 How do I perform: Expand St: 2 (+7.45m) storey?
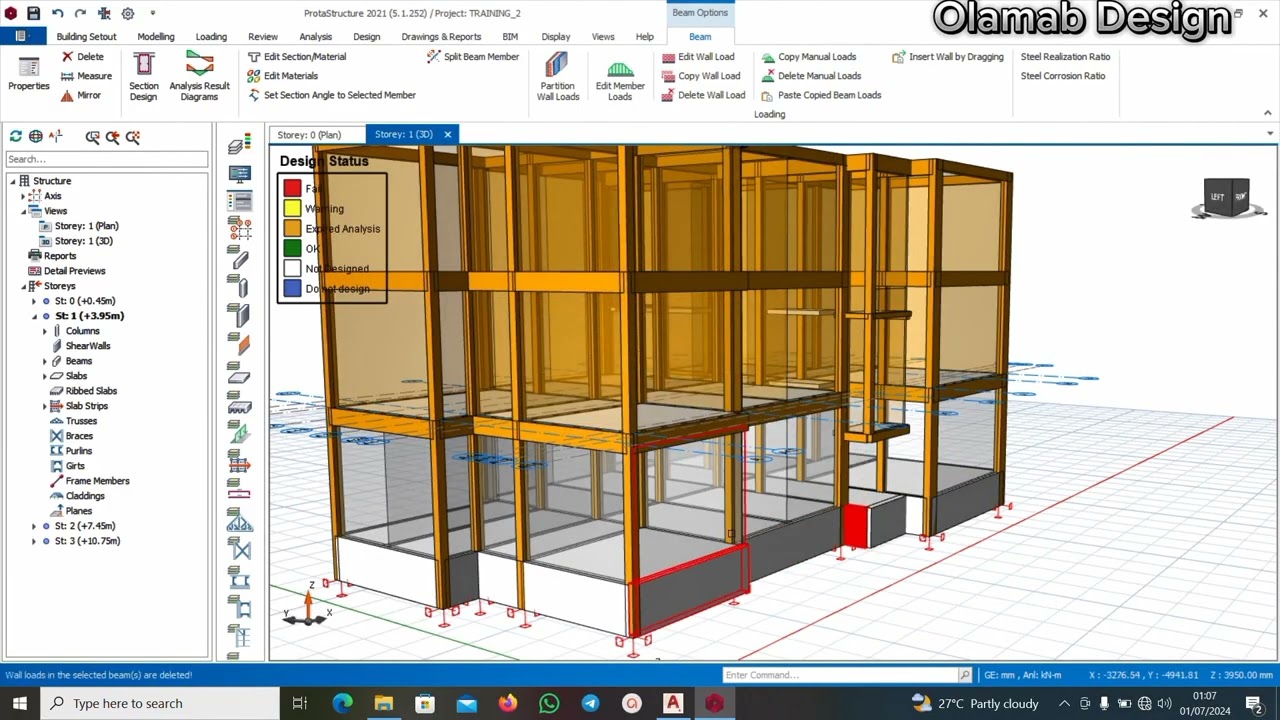pos(34,526)
